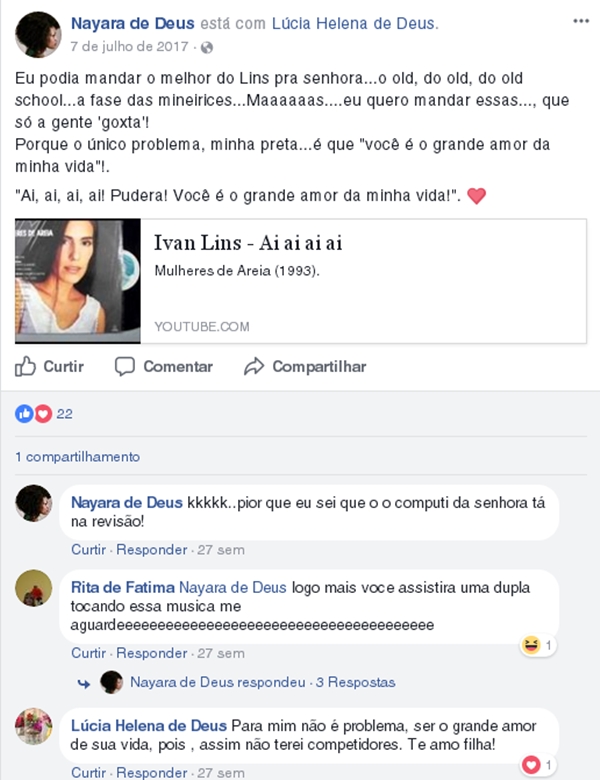View the 1 compartilhamento share list
Viewport: 600px width, 780px height.
coord(78,457)
